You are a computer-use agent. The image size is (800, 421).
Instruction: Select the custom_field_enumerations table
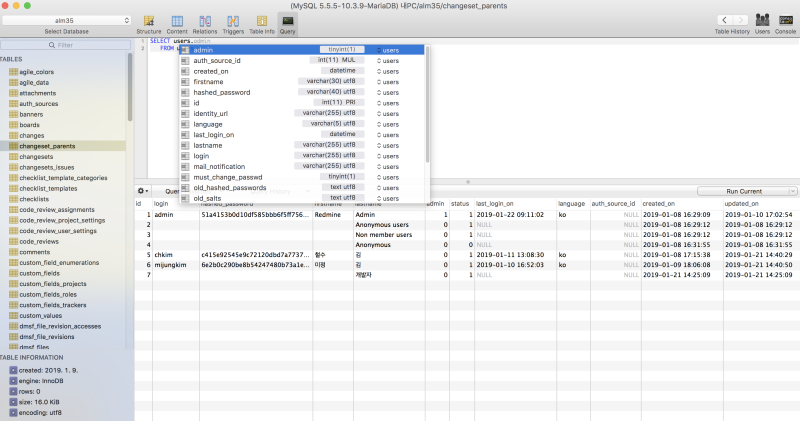[x=59, y=263]
